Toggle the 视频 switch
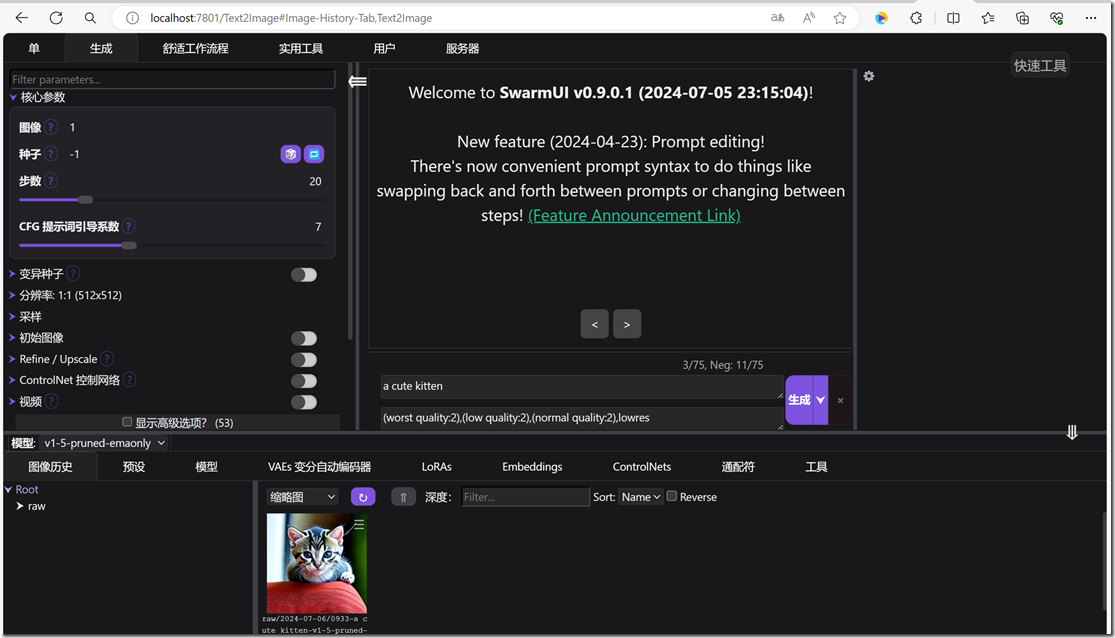This screenshot has height=638, width=1115. tap(304, 403)
